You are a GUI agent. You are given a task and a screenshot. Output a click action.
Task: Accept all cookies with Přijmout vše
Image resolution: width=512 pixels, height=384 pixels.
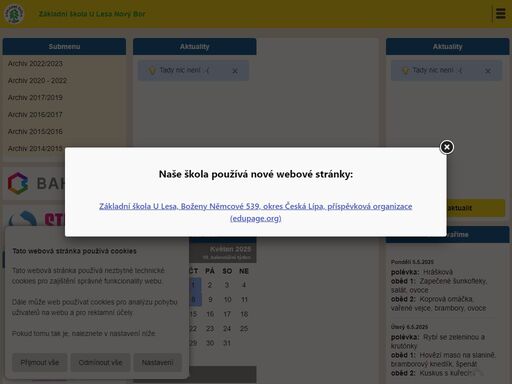point(40,362)
